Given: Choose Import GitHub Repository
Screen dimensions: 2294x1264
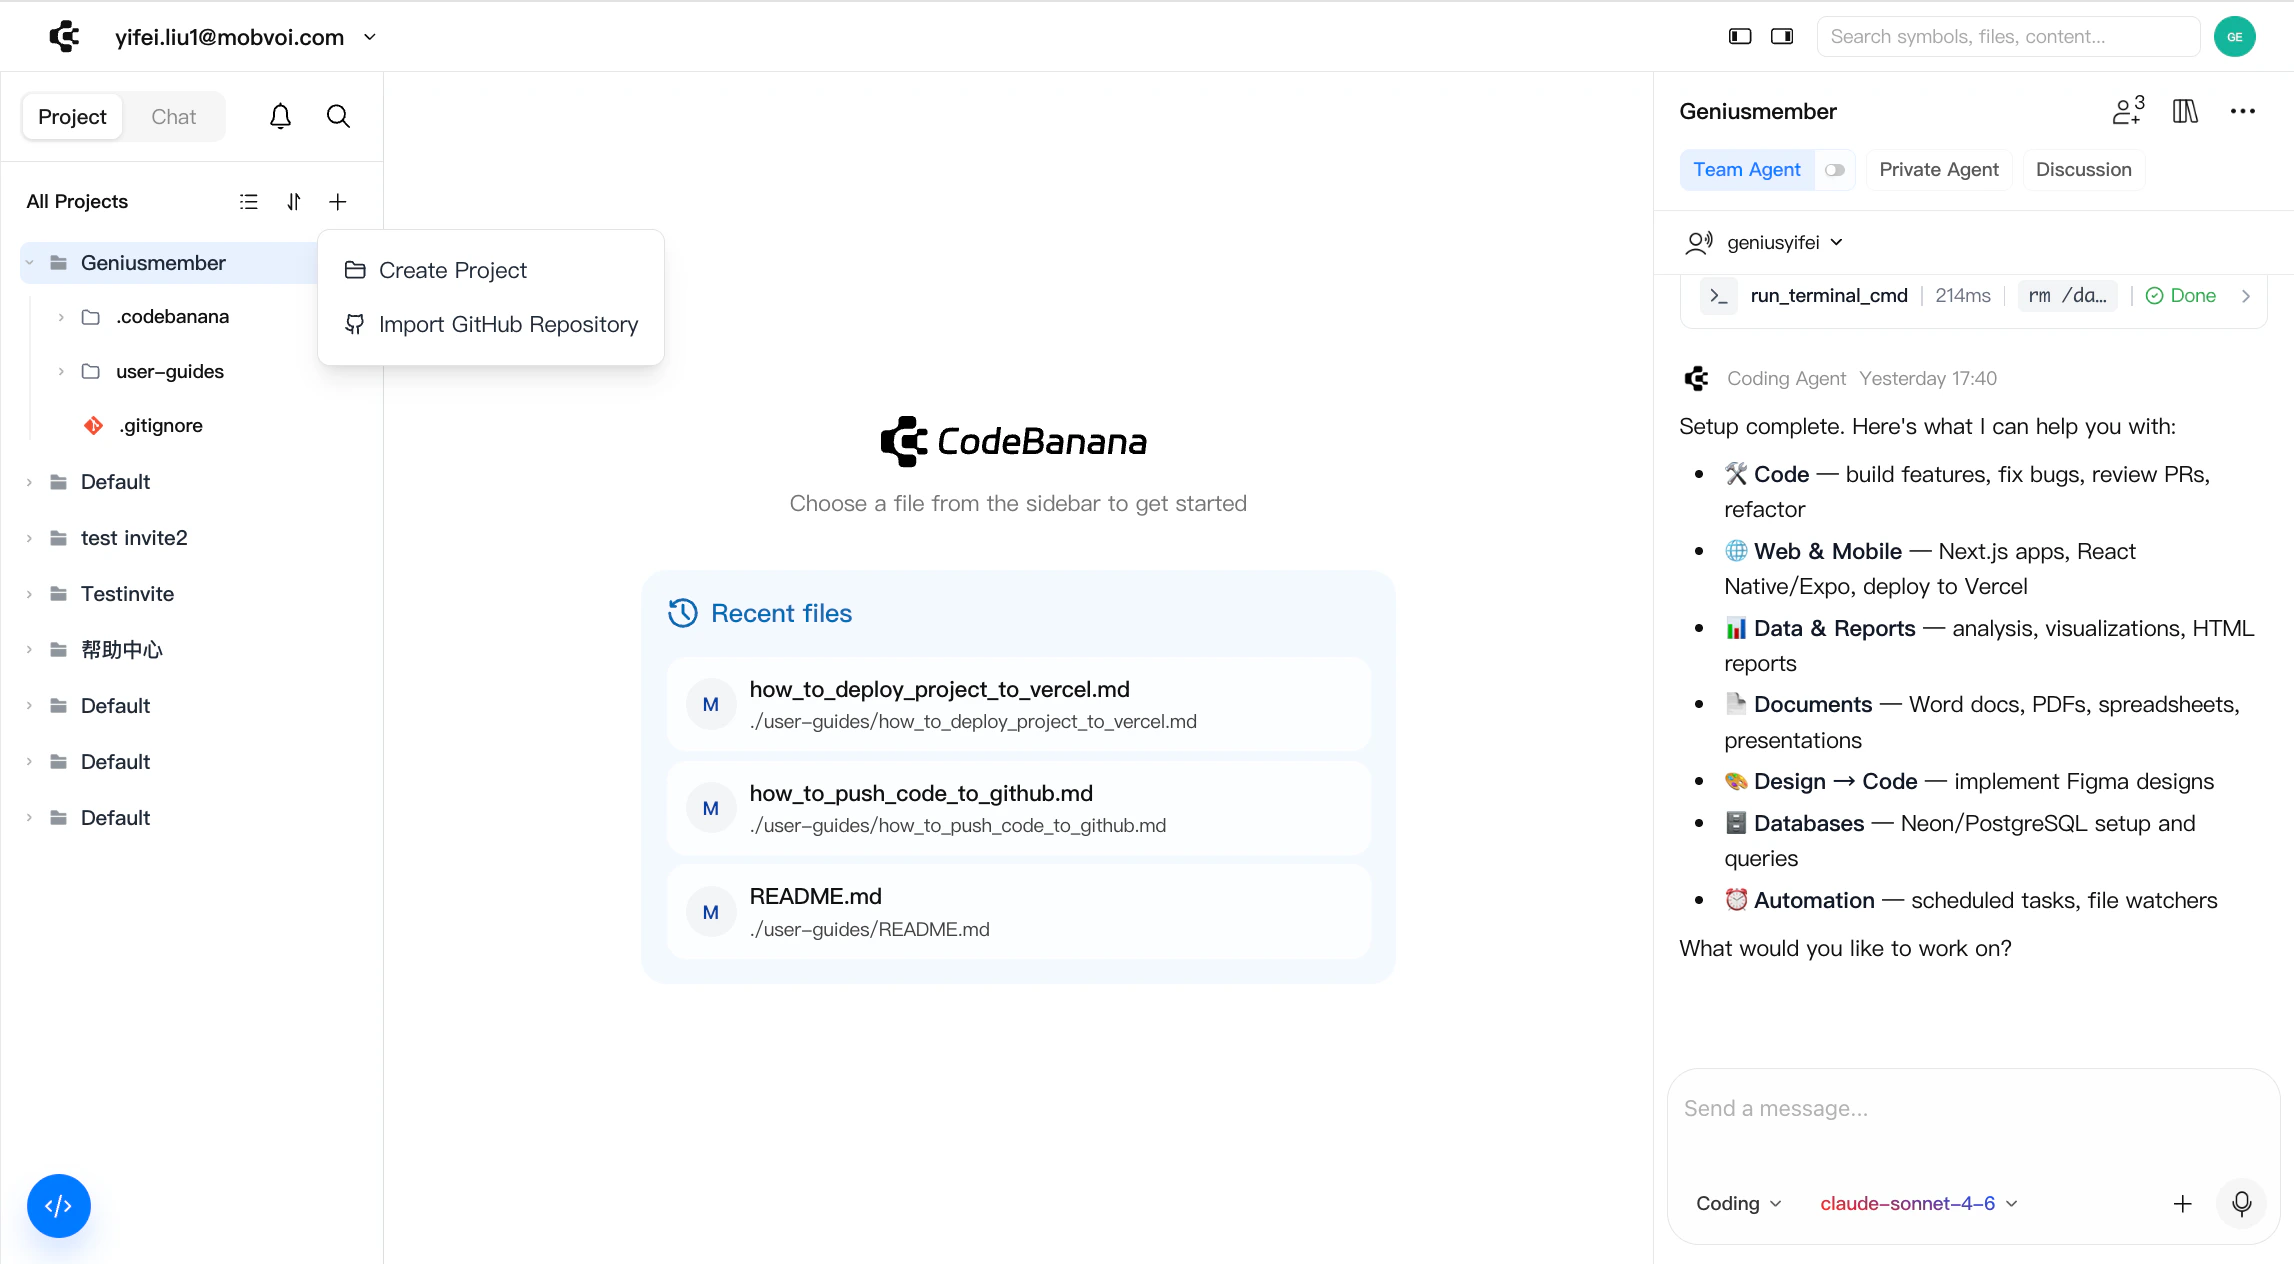Looking at the screenshot, I should coord(491,325).
